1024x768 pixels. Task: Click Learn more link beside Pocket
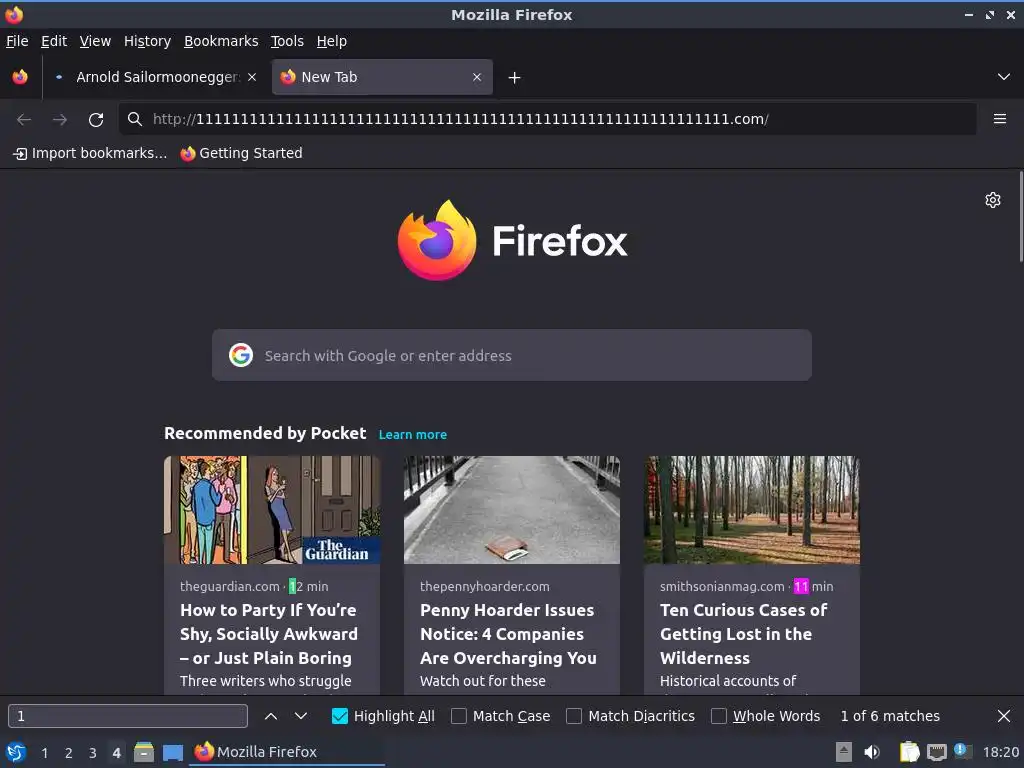413,435
